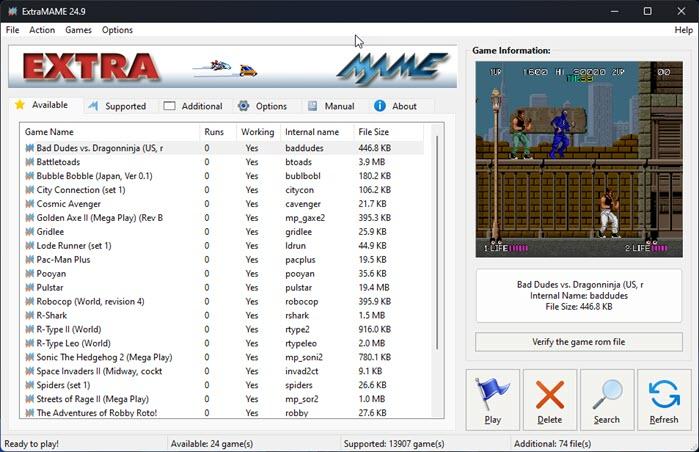Click internal name 'mp_gaxe2' cell

[305, 218]
